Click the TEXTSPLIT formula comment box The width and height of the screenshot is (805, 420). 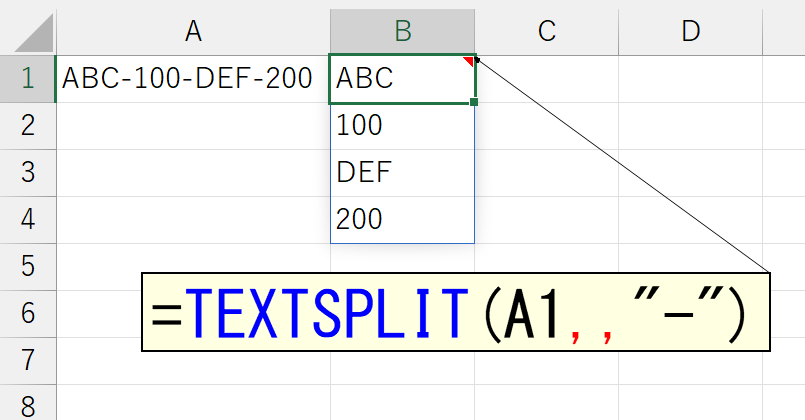pyautogui.click(x=456, y=312)
